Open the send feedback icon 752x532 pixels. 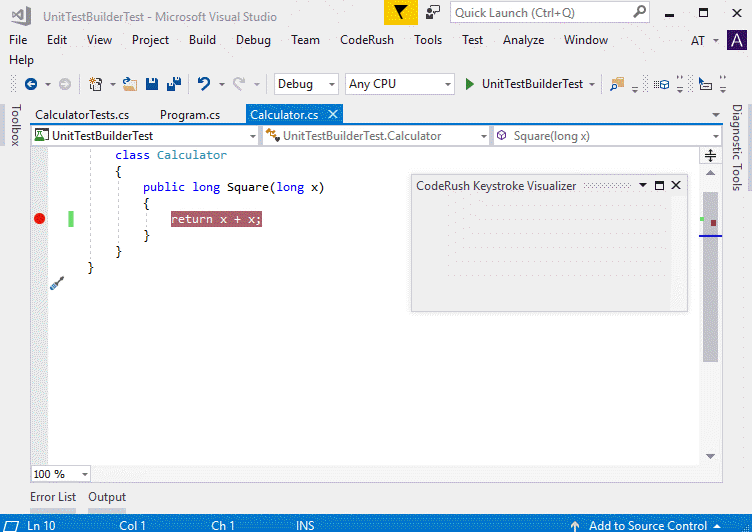pyautogui.click(x=432, y=13)
